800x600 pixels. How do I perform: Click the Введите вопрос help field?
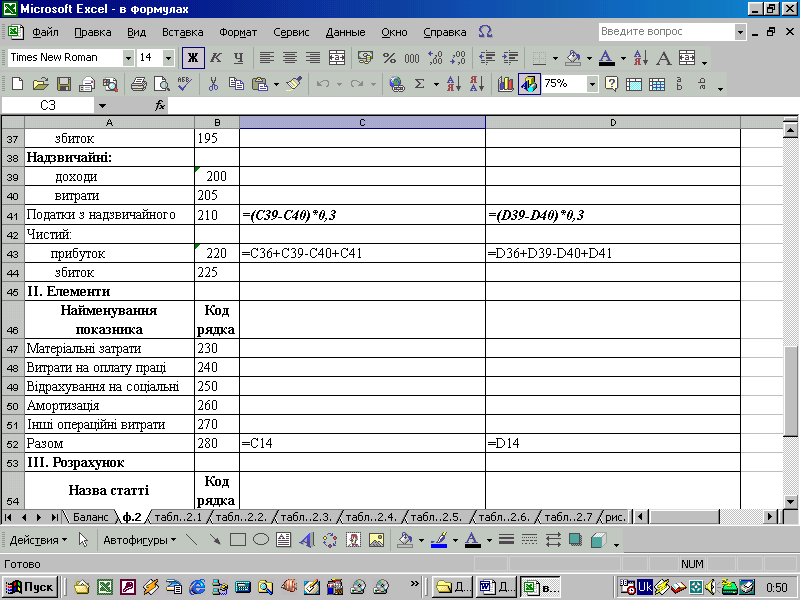667,32
